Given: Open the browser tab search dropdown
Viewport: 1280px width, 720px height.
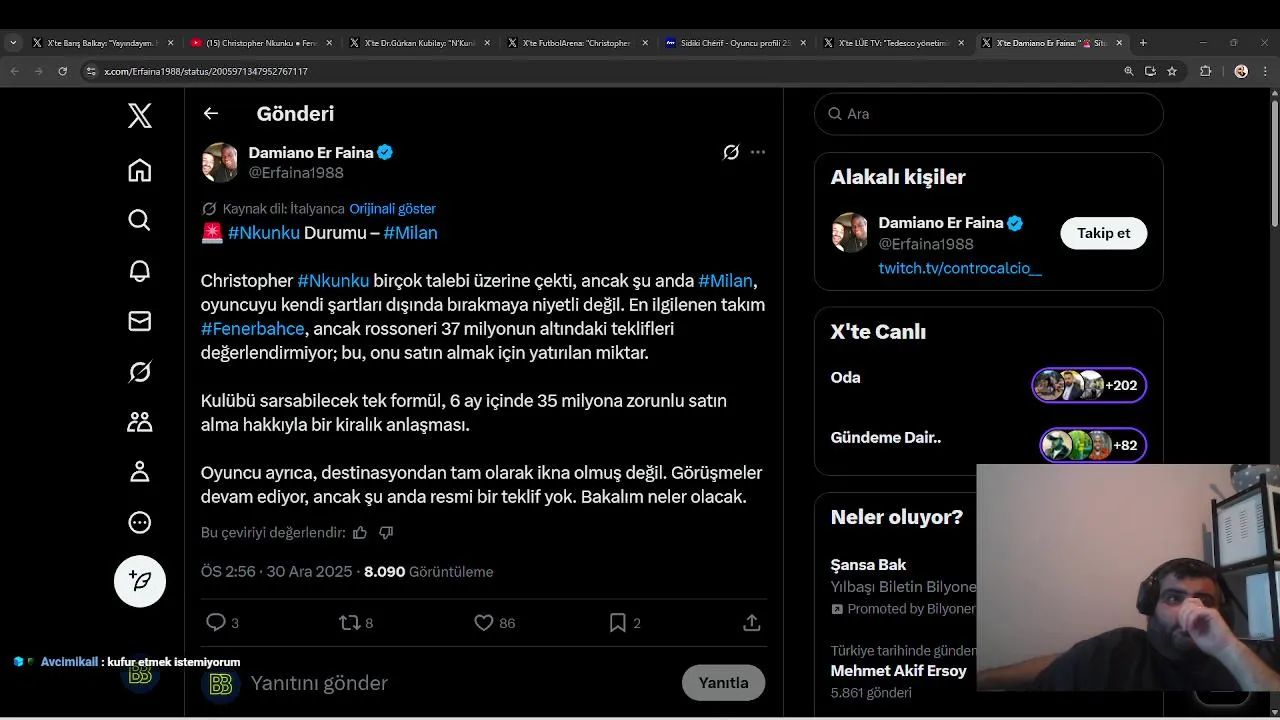Looking at the screenshot, I should (x=13, y=43).
